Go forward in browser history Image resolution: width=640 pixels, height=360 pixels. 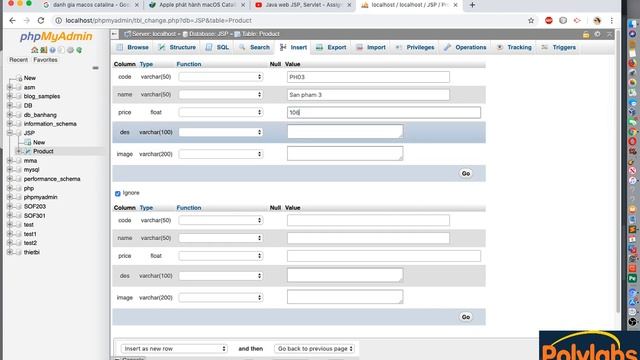[27, 20]
